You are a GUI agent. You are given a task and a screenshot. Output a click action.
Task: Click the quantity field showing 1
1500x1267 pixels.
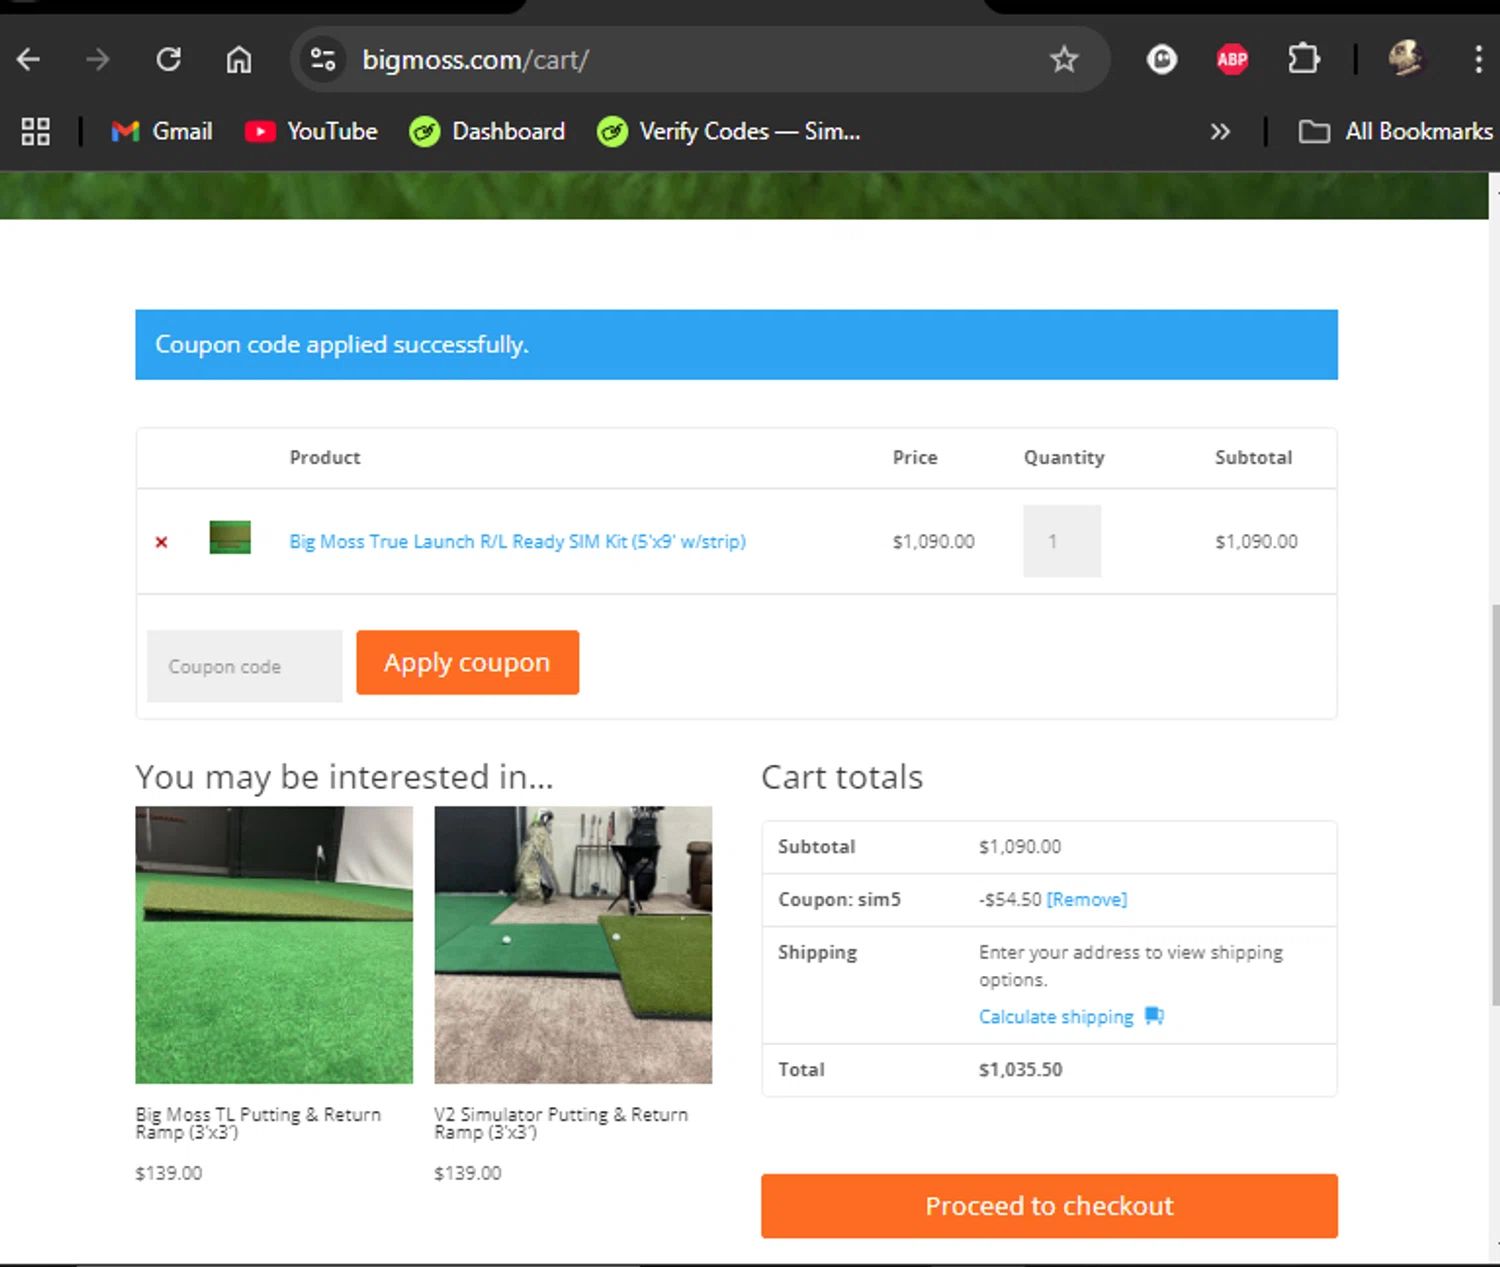pyautogui.click(x=1062, y=541)
